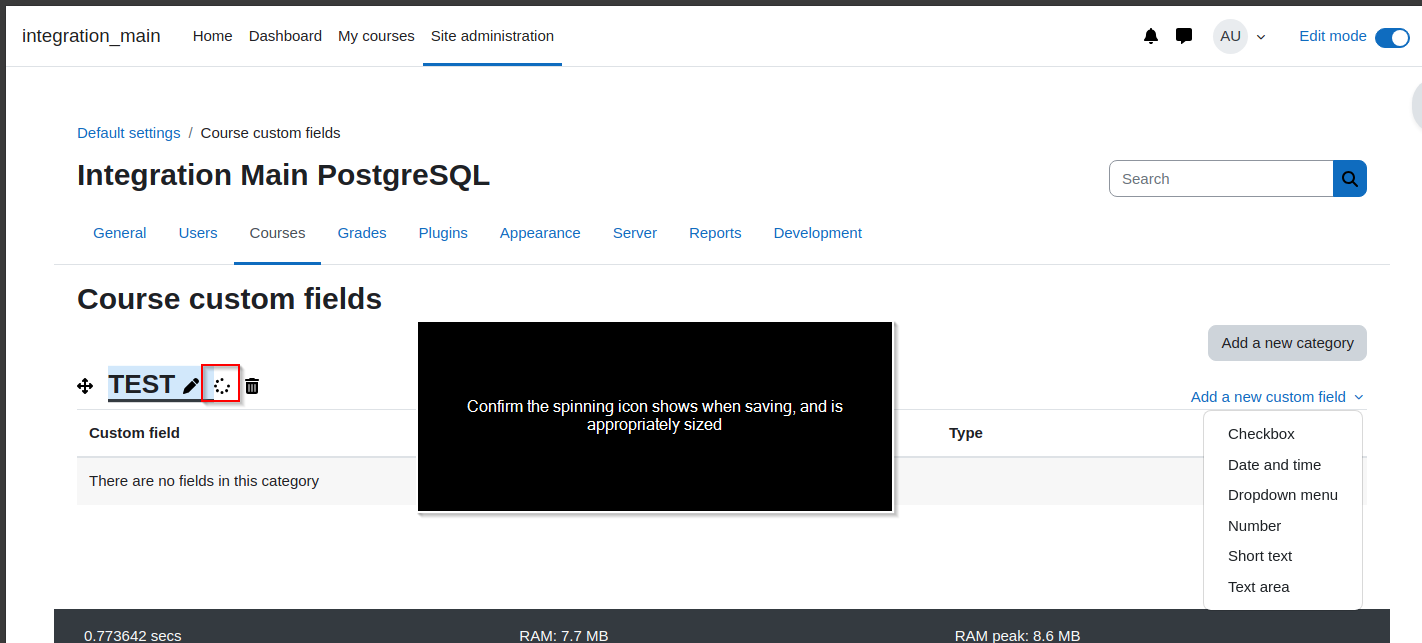Click the pencil icon to rename TEST
The image size is (1422, 643).
tap(192, 386)
